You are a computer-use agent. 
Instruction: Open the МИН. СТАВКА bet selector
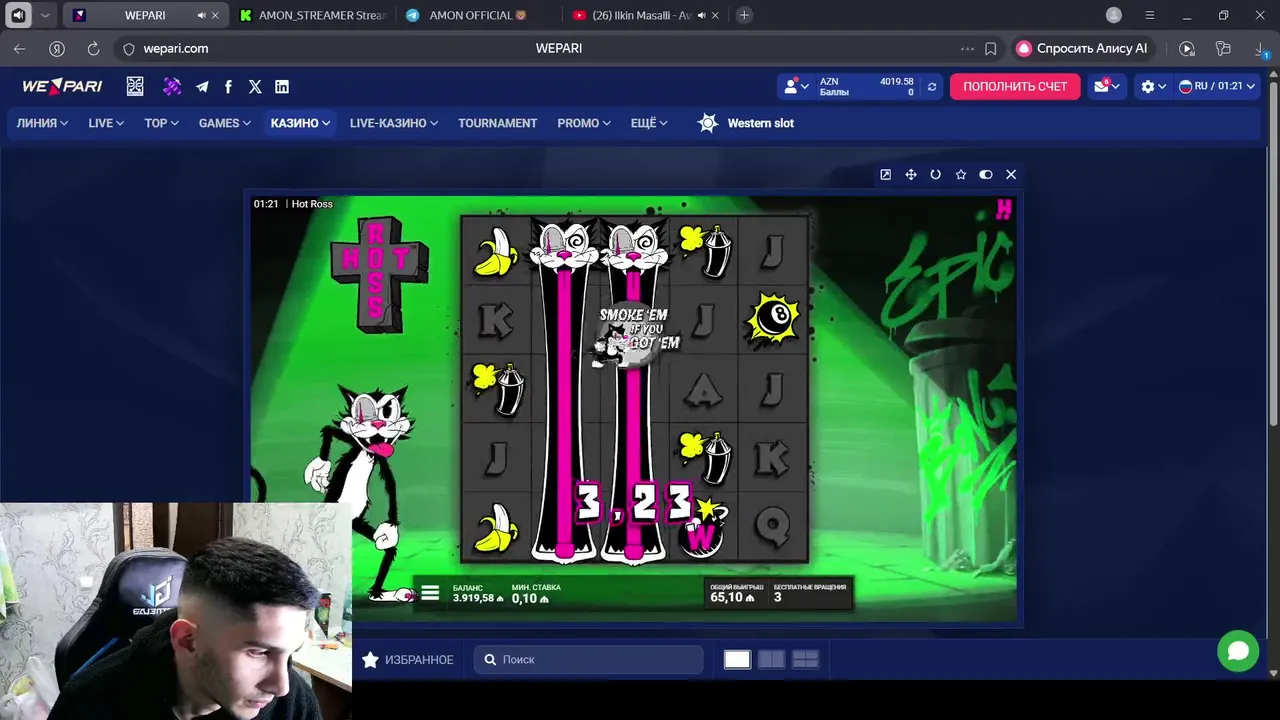tap(536, 593)
